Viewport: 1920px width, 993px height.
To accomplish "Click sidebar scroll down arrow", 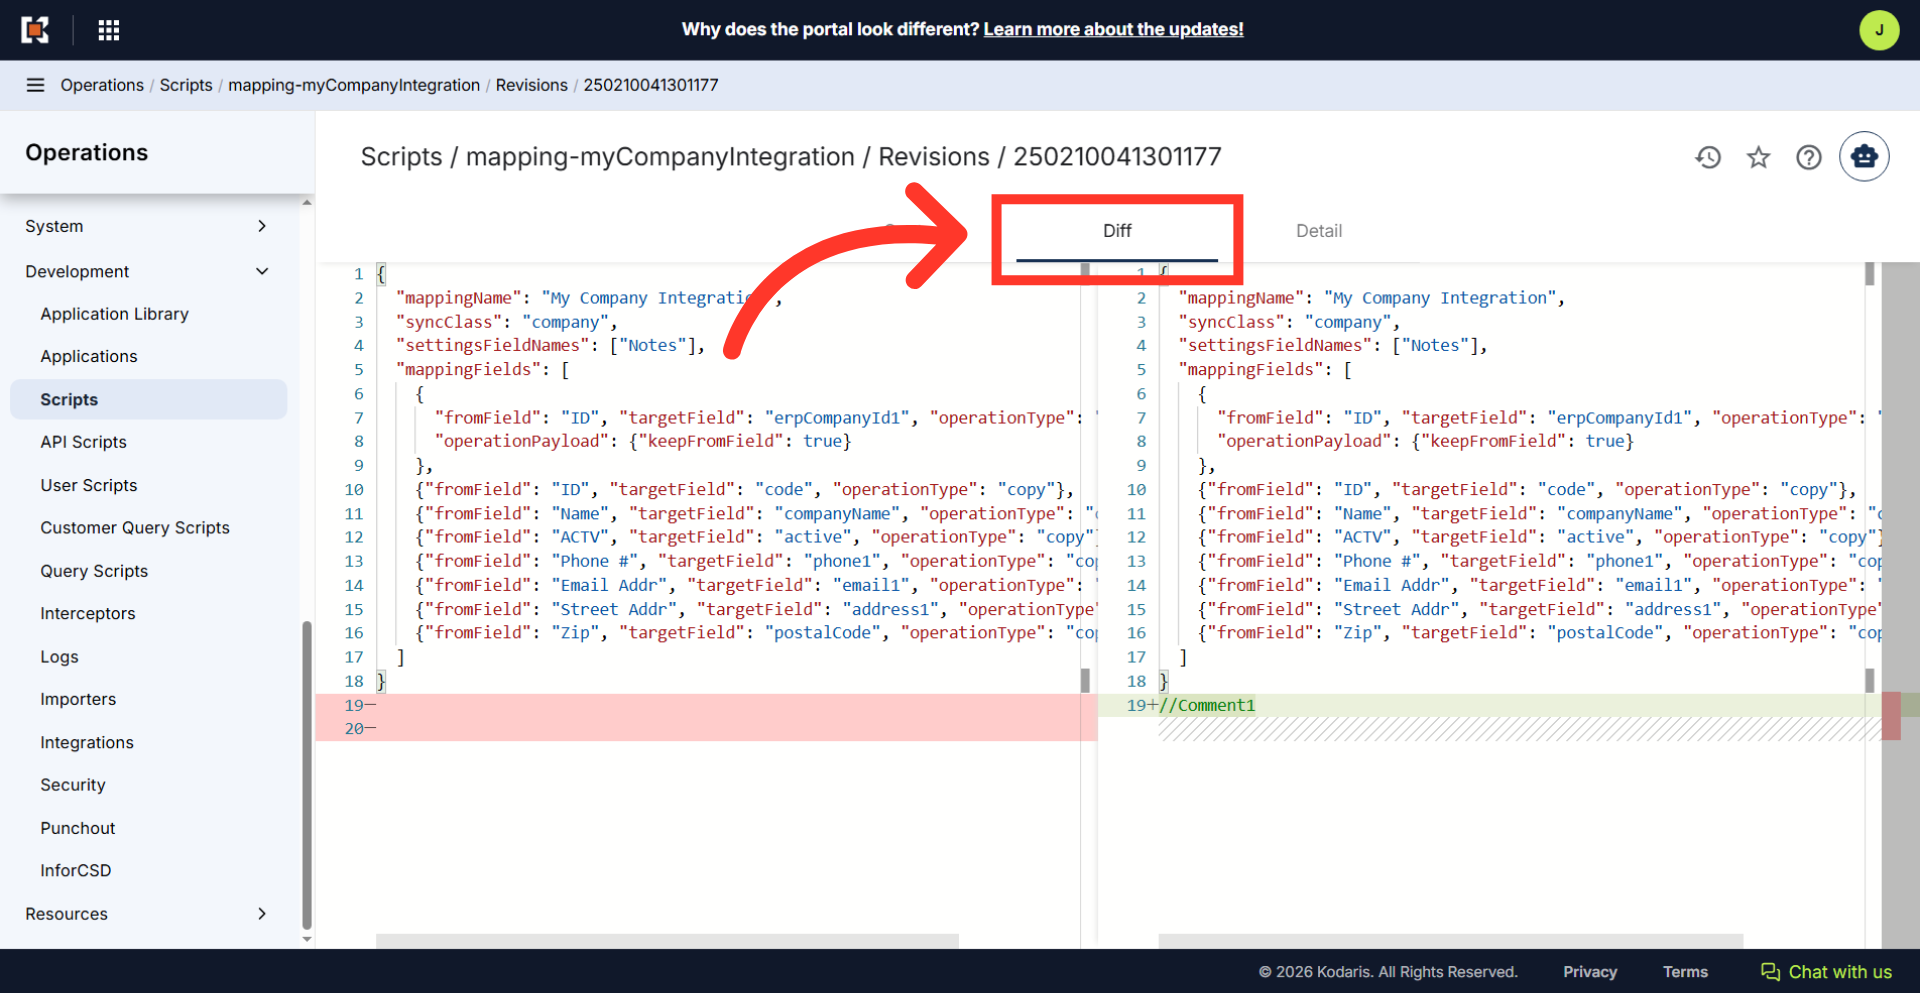I will (x=307, y=940).
